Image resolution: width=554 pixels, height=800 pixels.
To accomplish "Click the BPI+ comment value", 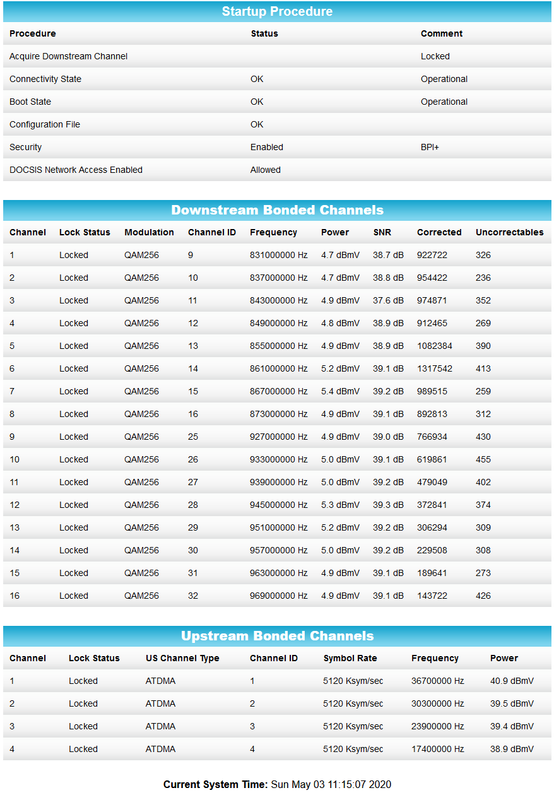I will pyautogui.click(x=430, y=147).
